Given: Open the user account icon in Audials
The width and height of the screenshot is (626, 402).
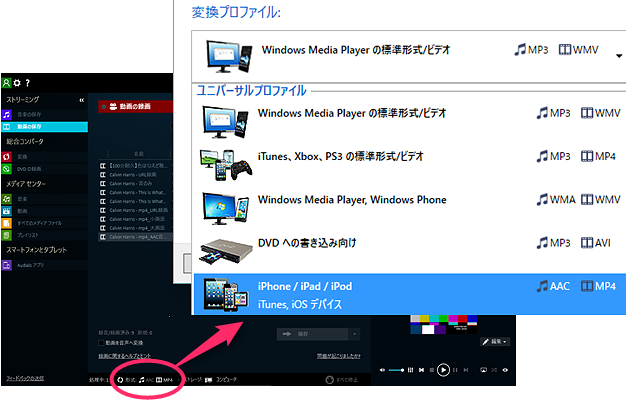Looking at the screenshot, I should [x=6, y=83].
